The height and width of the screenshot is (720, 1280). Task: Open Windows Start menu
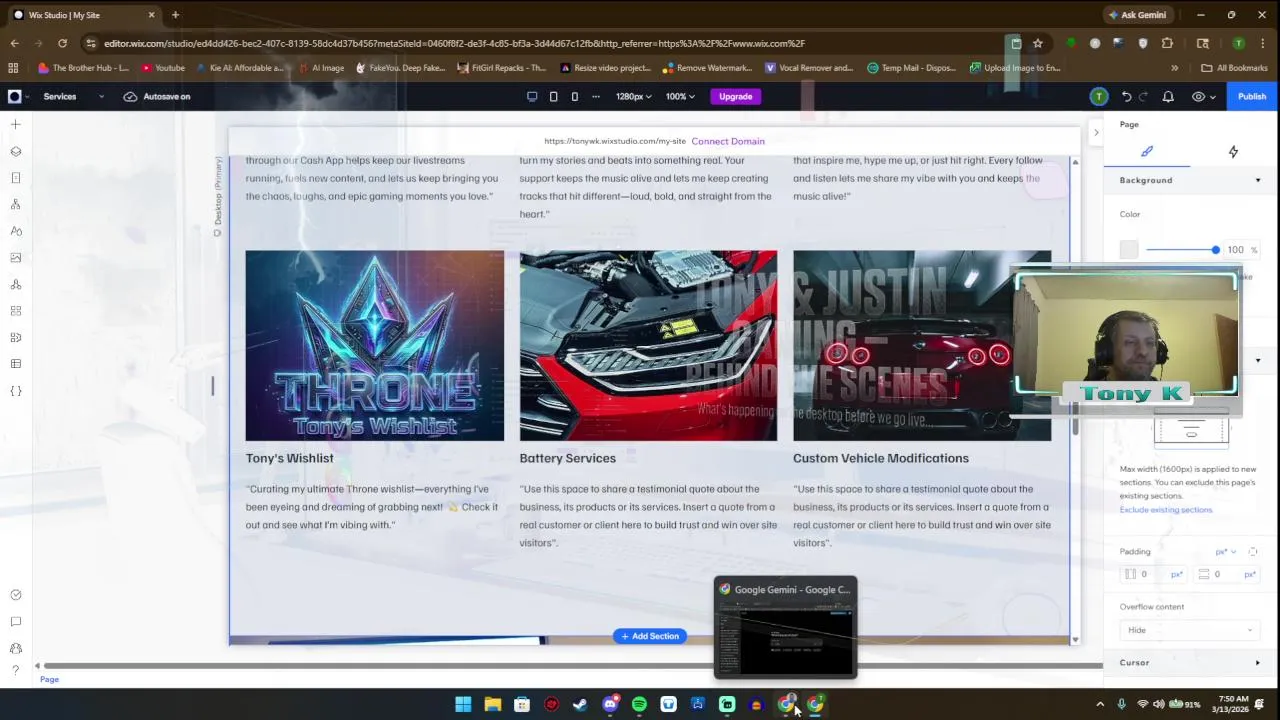click(x=463, y=704)
